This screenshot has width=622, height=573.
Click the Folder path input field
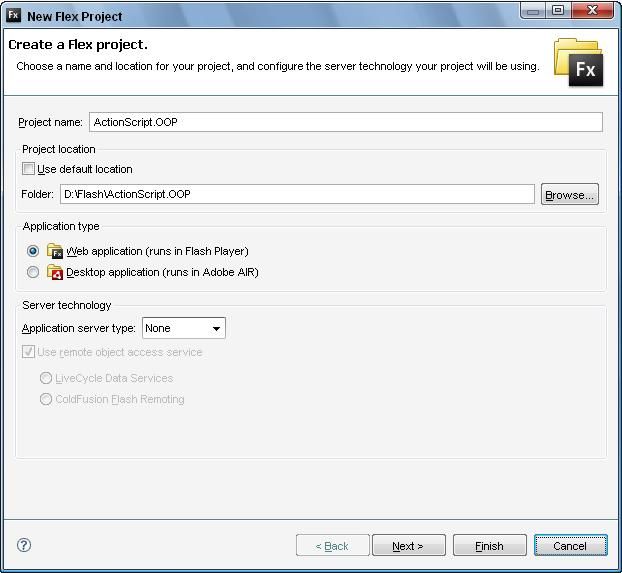pyautogui.click(x=297, y=194)
